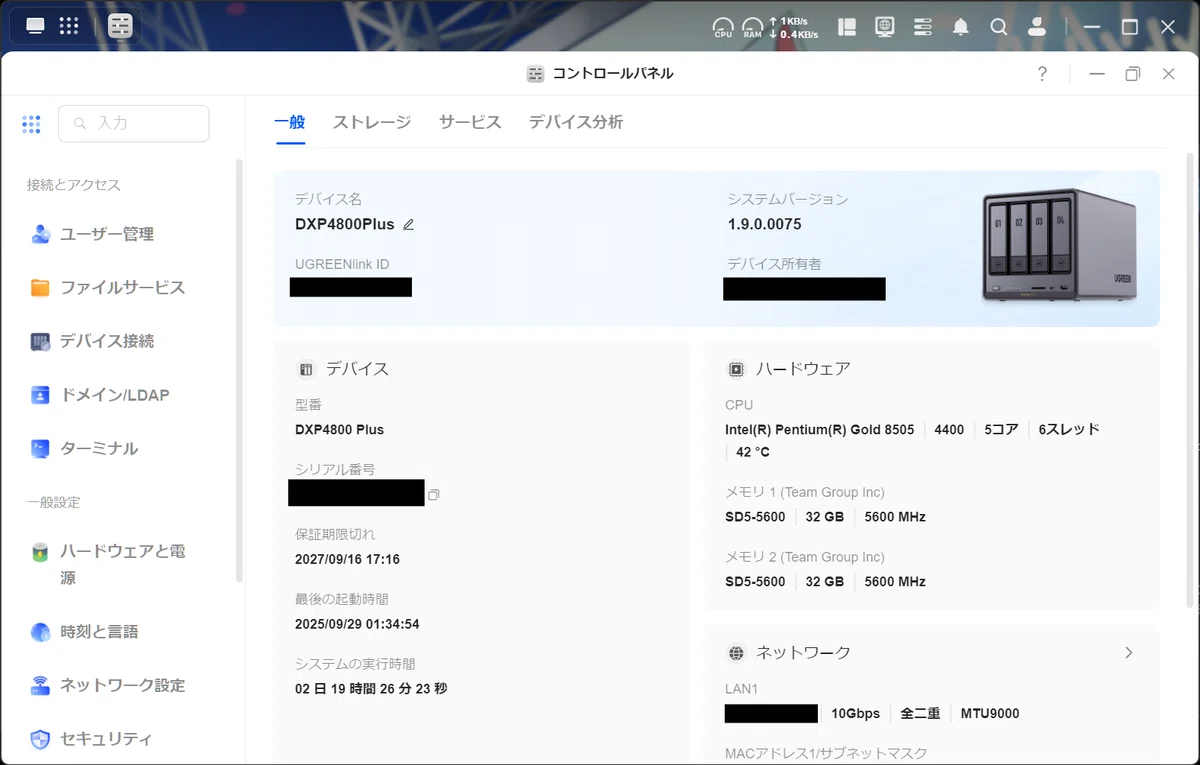Click the セキュリティ shield icon
The image size is (1200, 765).
point(40,740)
